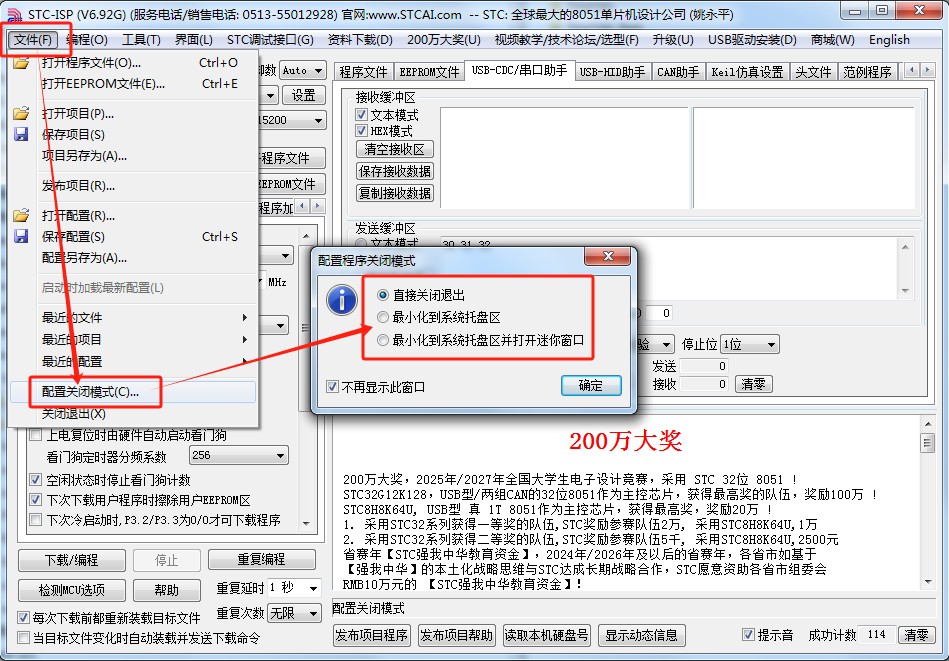Open the 文件(F) menu

(33, 40)
